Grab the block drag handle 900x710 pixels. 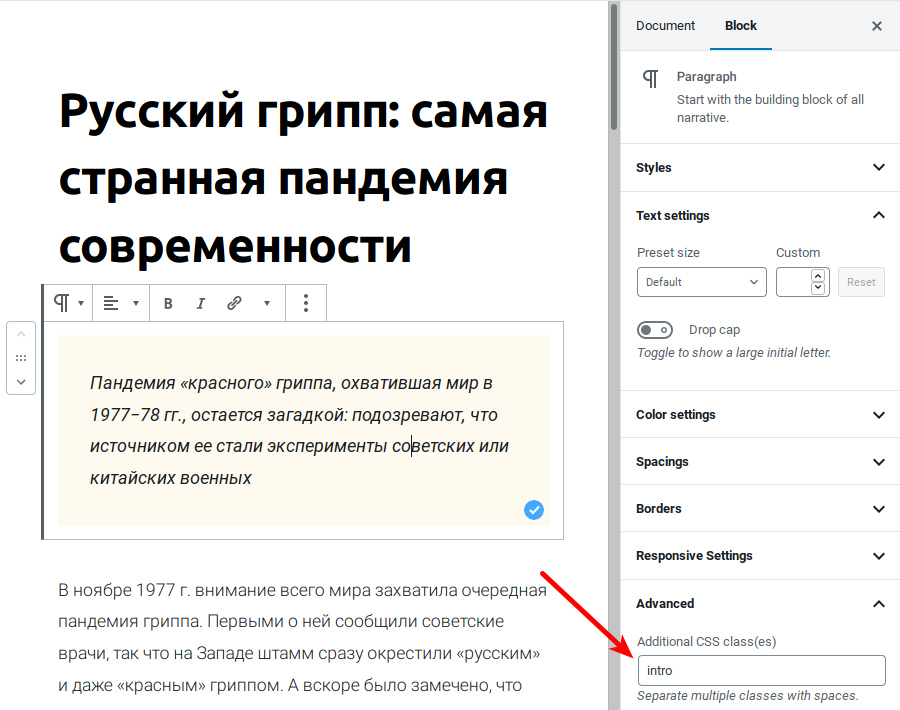(x=21, y=358)
